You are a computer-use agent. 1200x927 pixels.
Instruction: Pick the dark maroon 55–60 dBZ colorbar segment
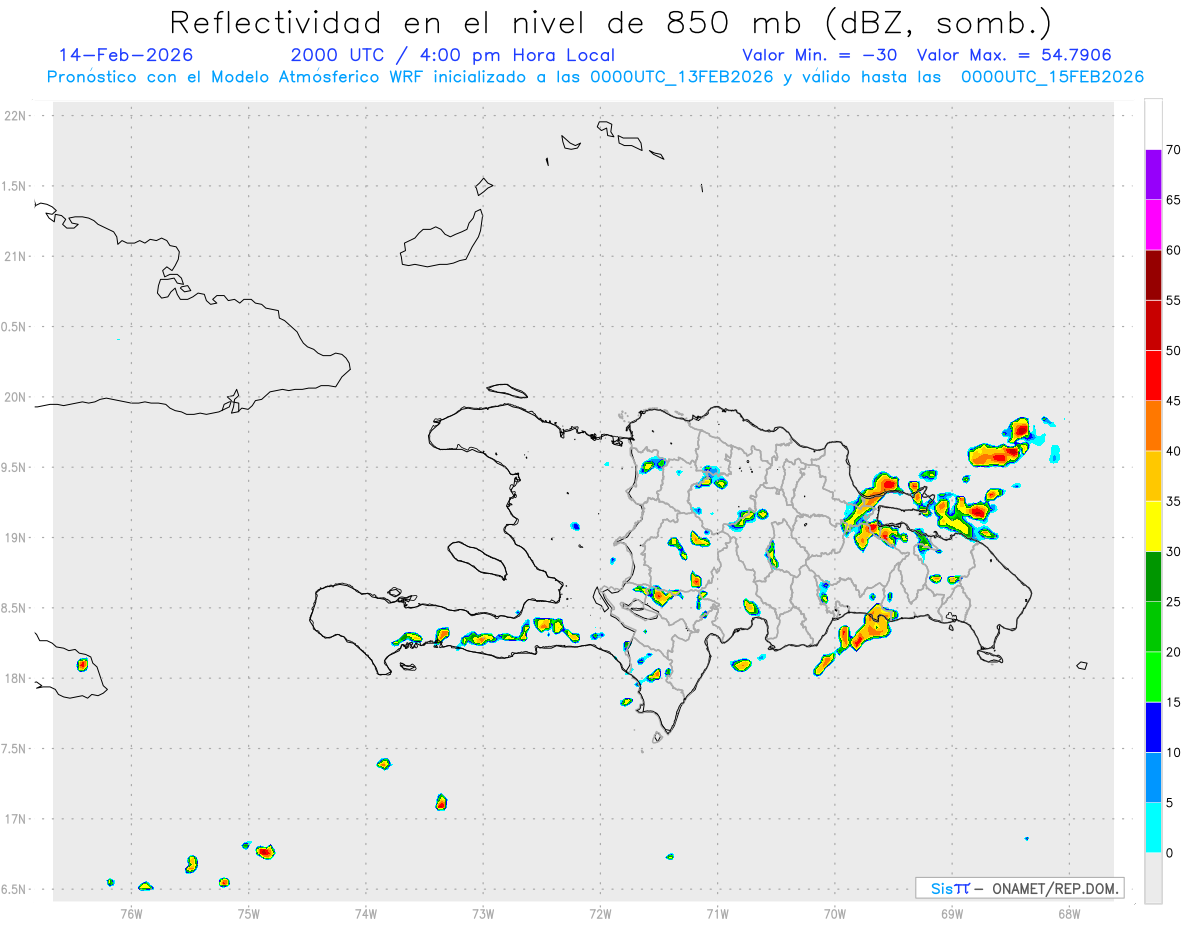tap(1153, 275)
